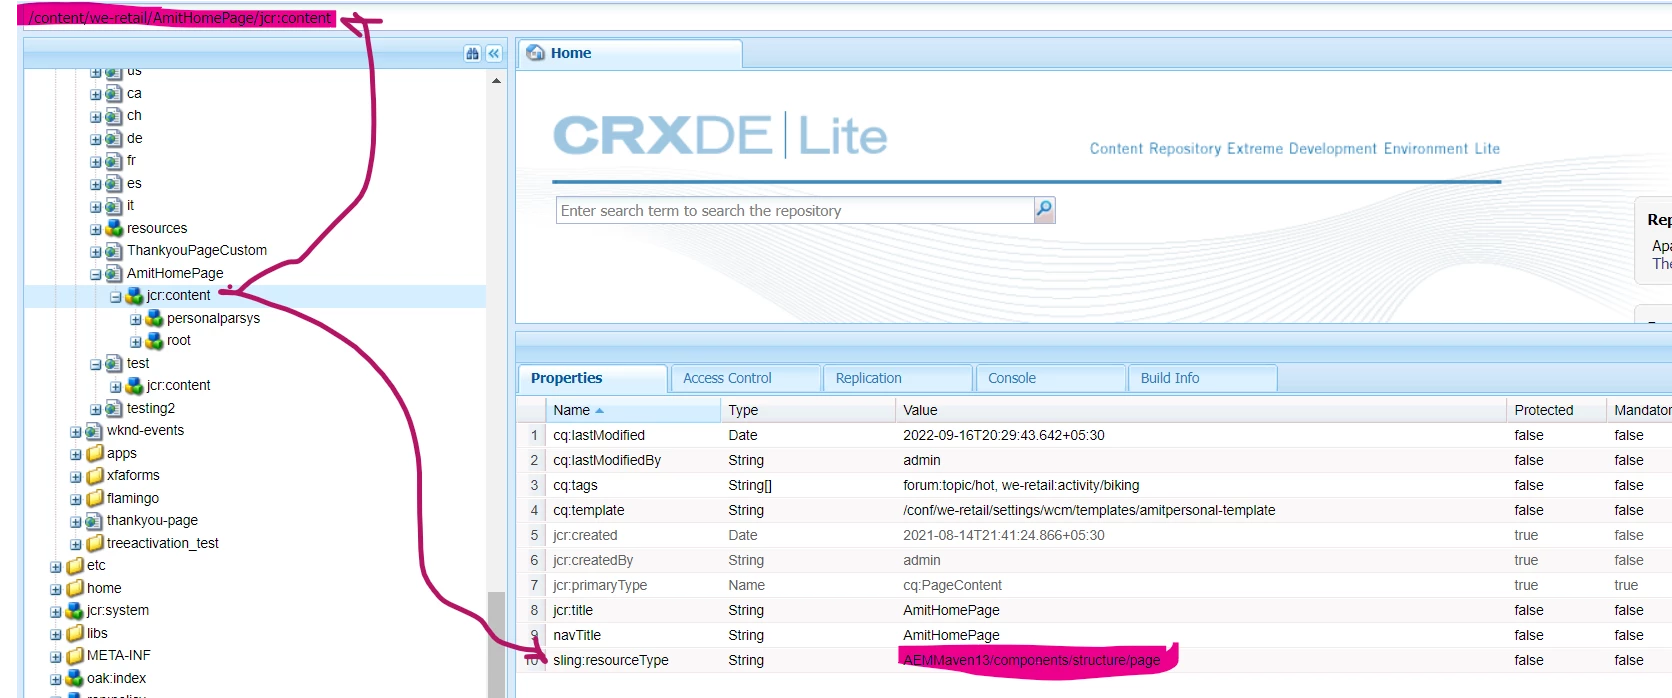
Task: Click the apps folder icon
Action: [95, 454]
